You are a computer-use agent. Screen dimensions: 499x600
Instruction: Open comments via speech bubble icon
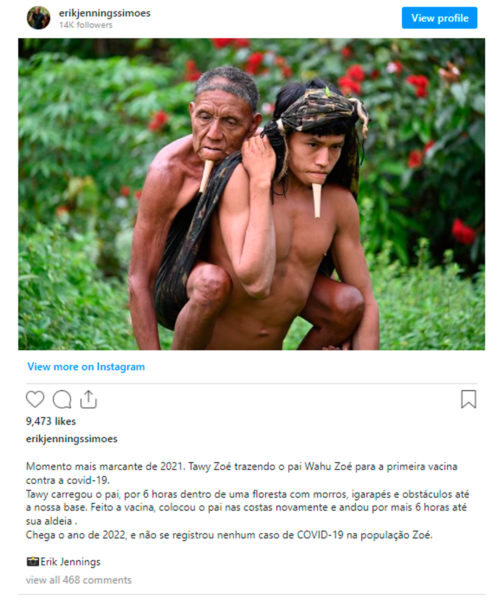62,399
